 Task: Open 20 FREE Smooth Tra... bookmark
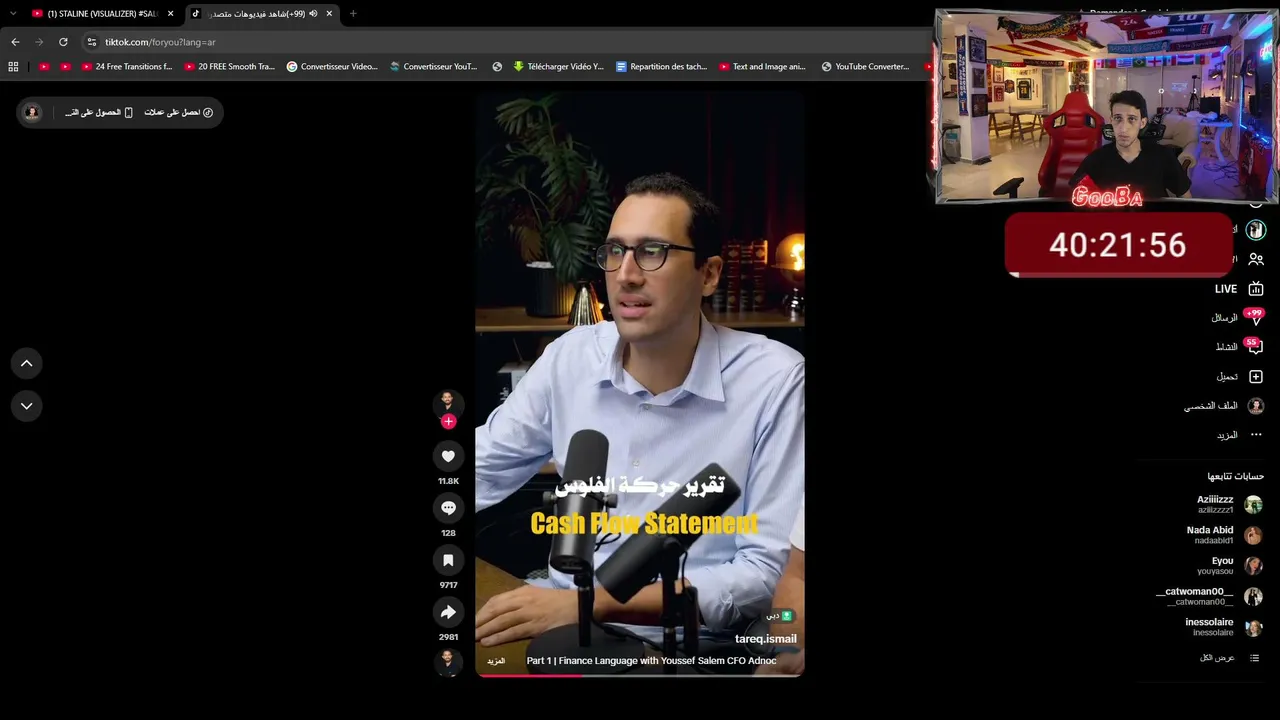(230, 67)
